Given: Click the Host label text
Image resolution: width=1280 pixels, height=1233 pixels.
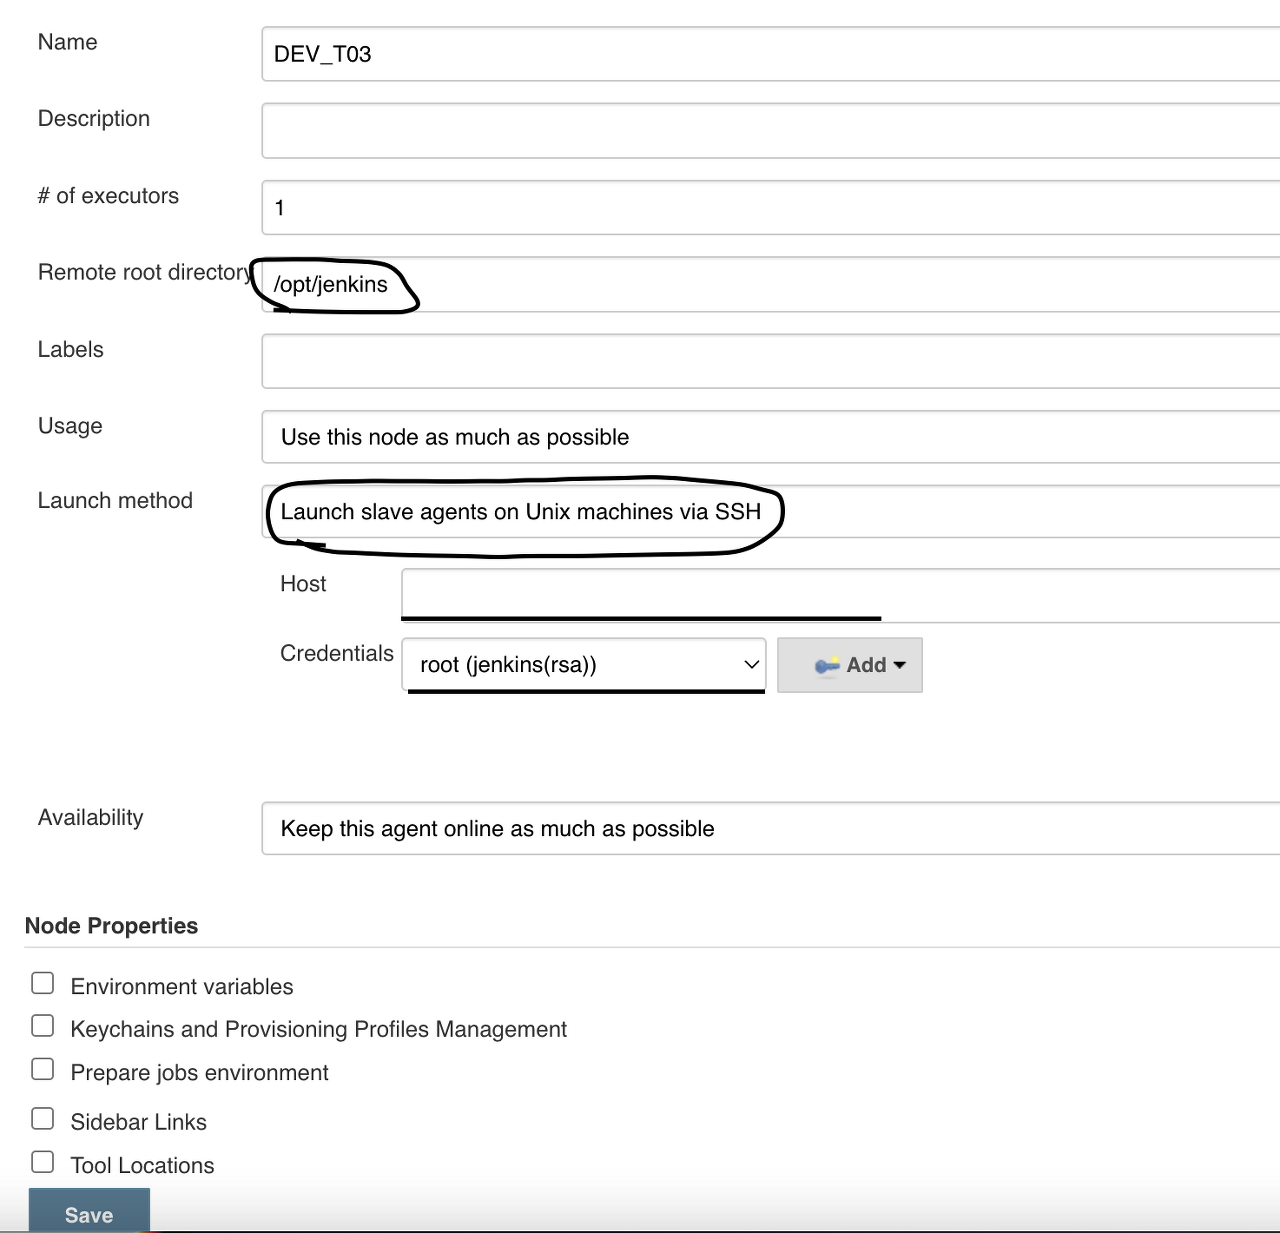Looking at the screenshot, I should [x=303, y=584].
